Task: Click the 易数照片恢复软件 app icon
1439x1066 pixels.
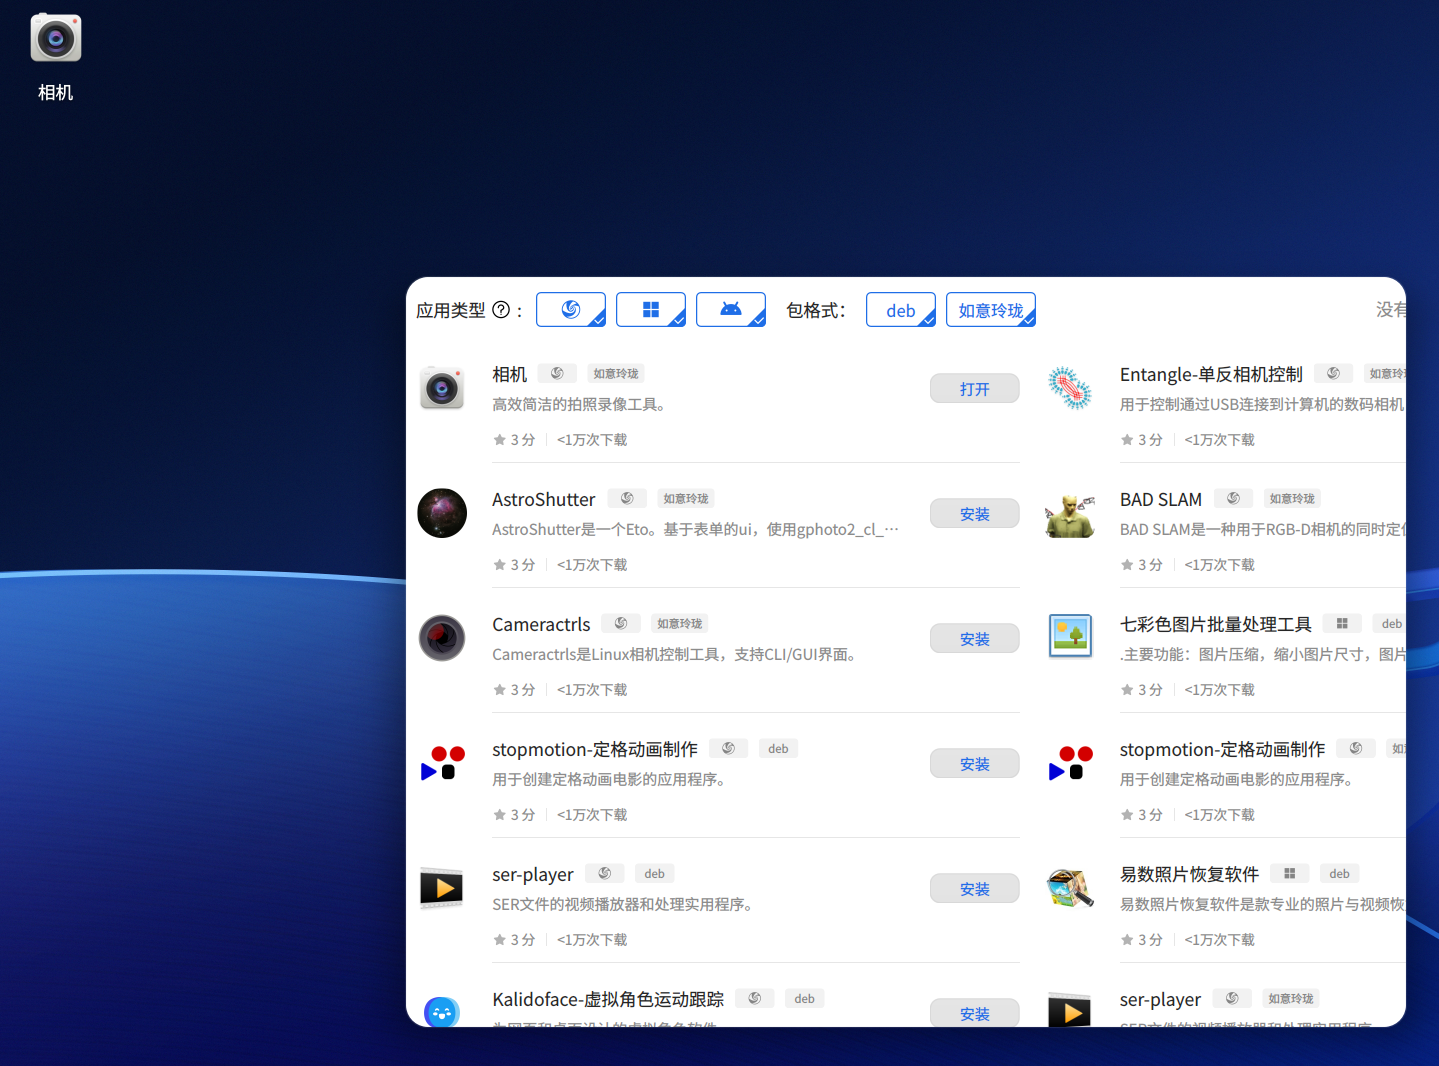Action: pyautogui.click(x=1069, y=888)
